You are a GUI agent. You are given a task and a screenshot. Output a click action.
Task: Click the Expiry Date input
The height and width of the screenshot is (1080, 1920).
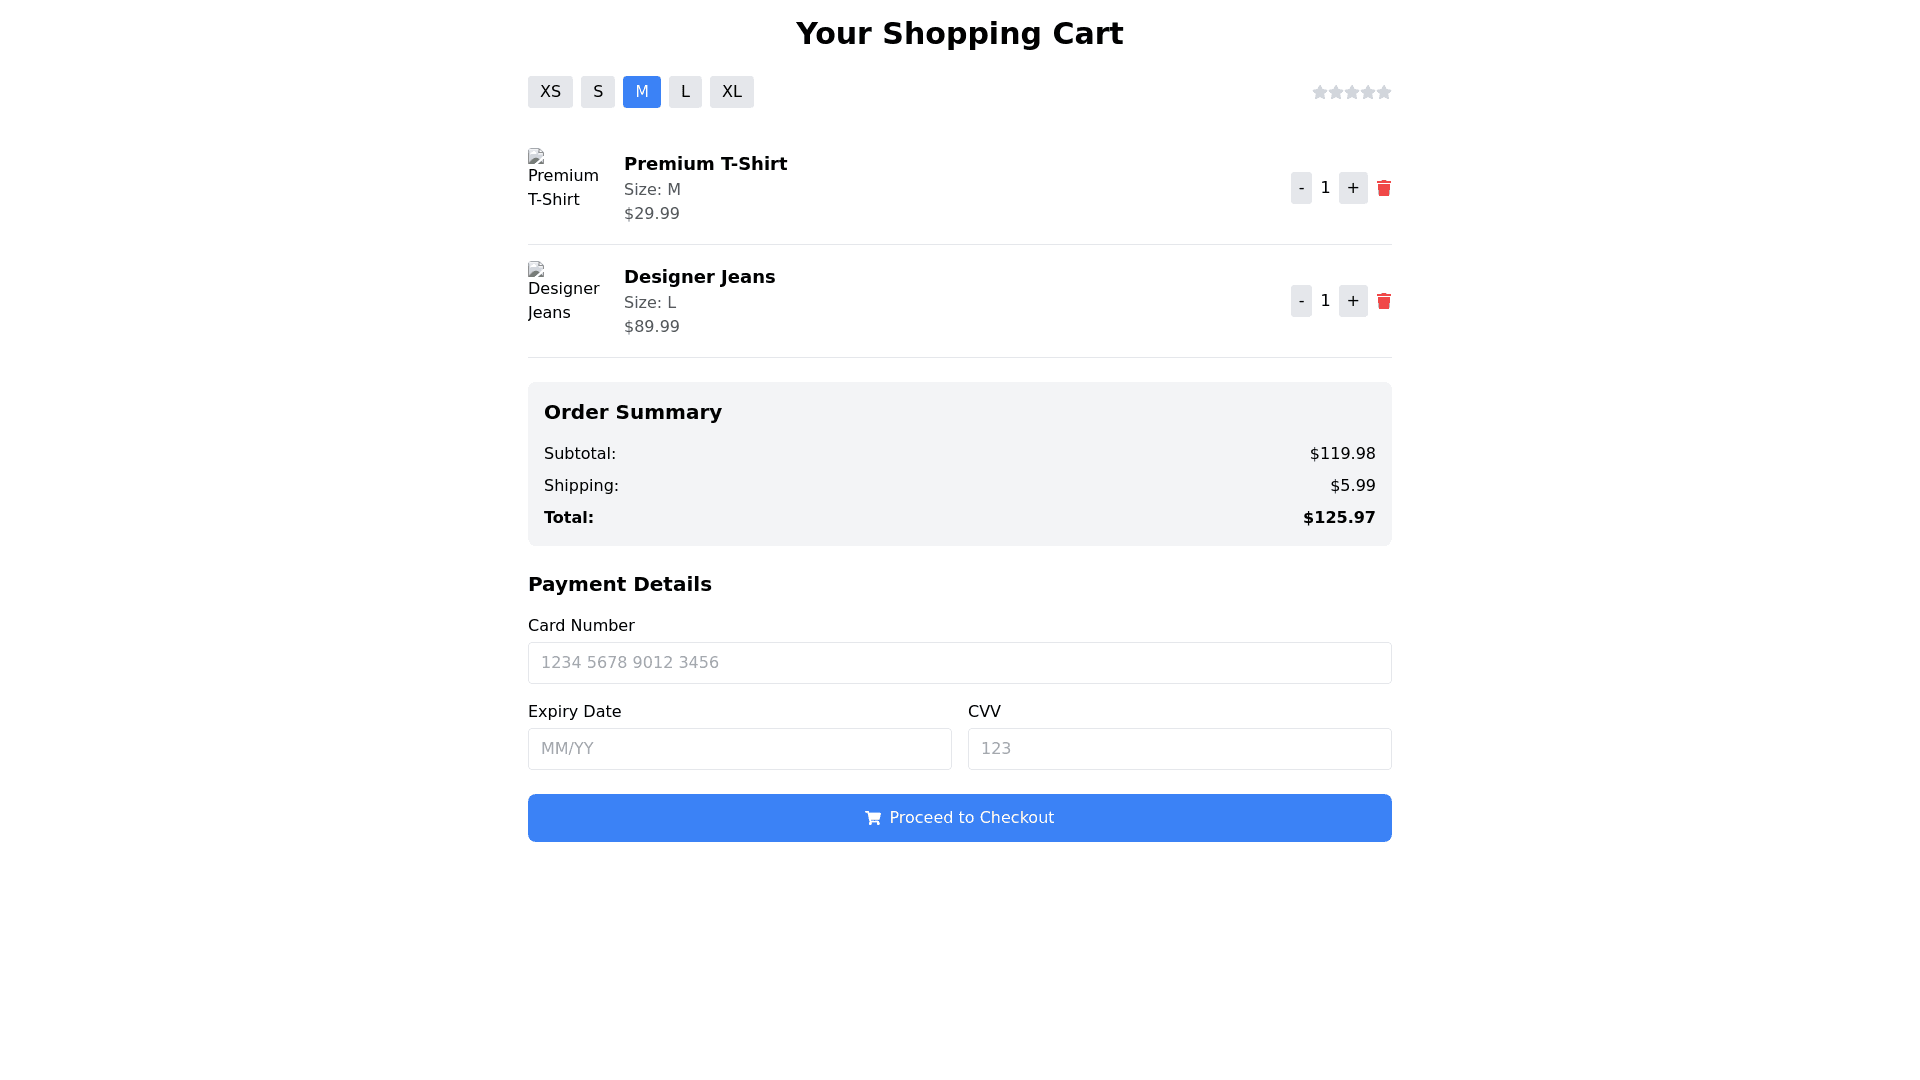[740, 749]
